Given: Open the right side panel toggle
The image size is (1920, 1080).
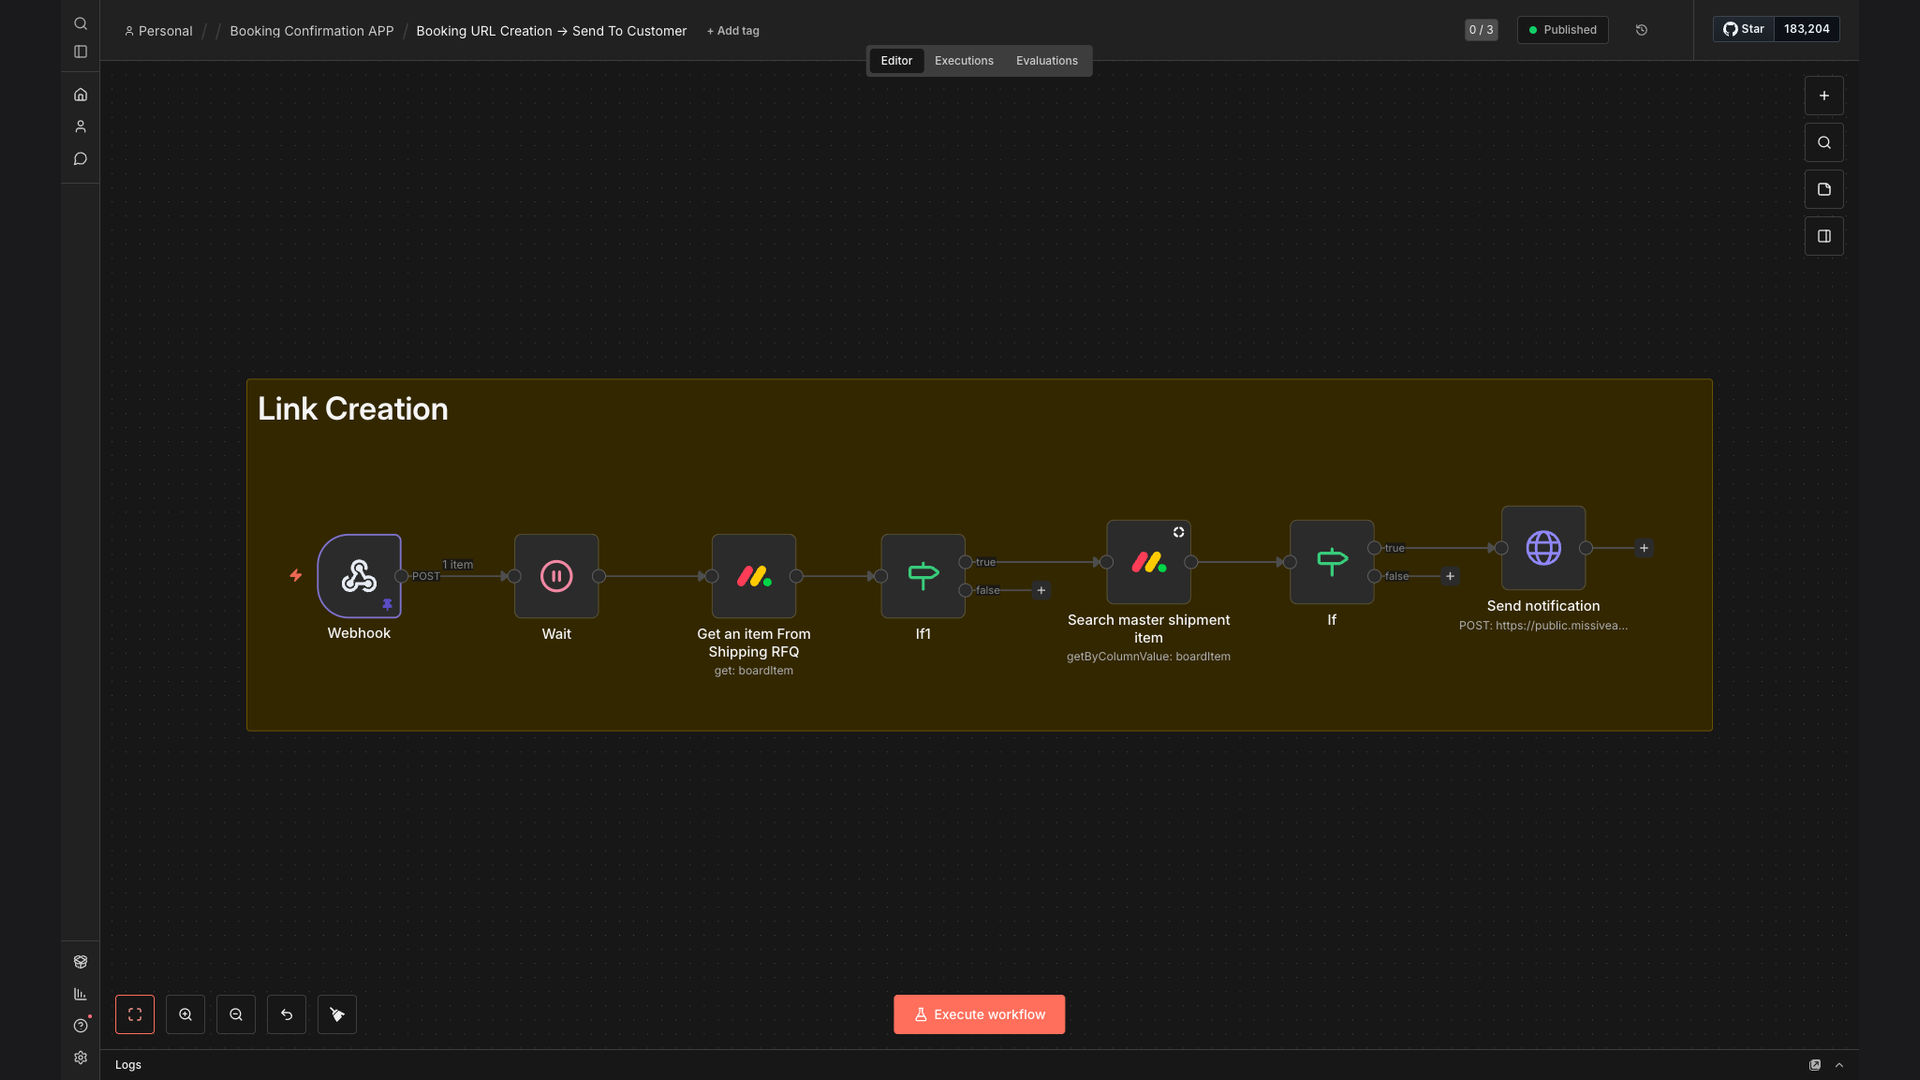Looking at the screenshot, I should click(1824, 237).
